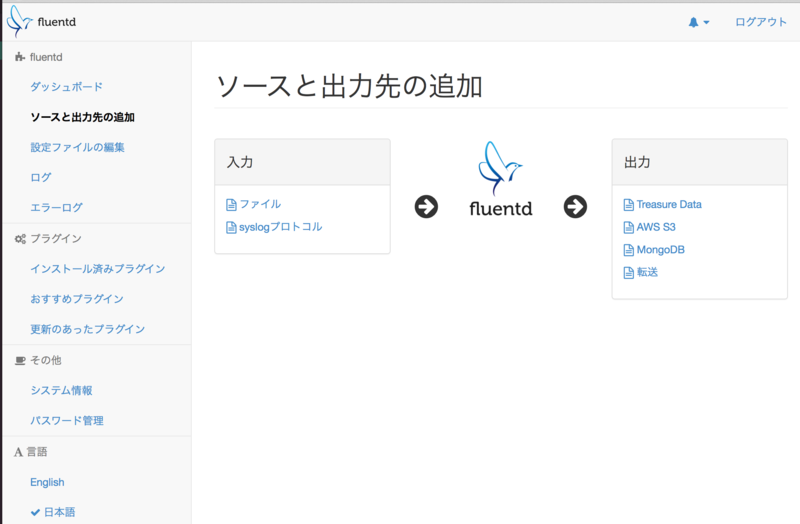
Task: Click the プラグイン section label
Action: click(56, 238)
